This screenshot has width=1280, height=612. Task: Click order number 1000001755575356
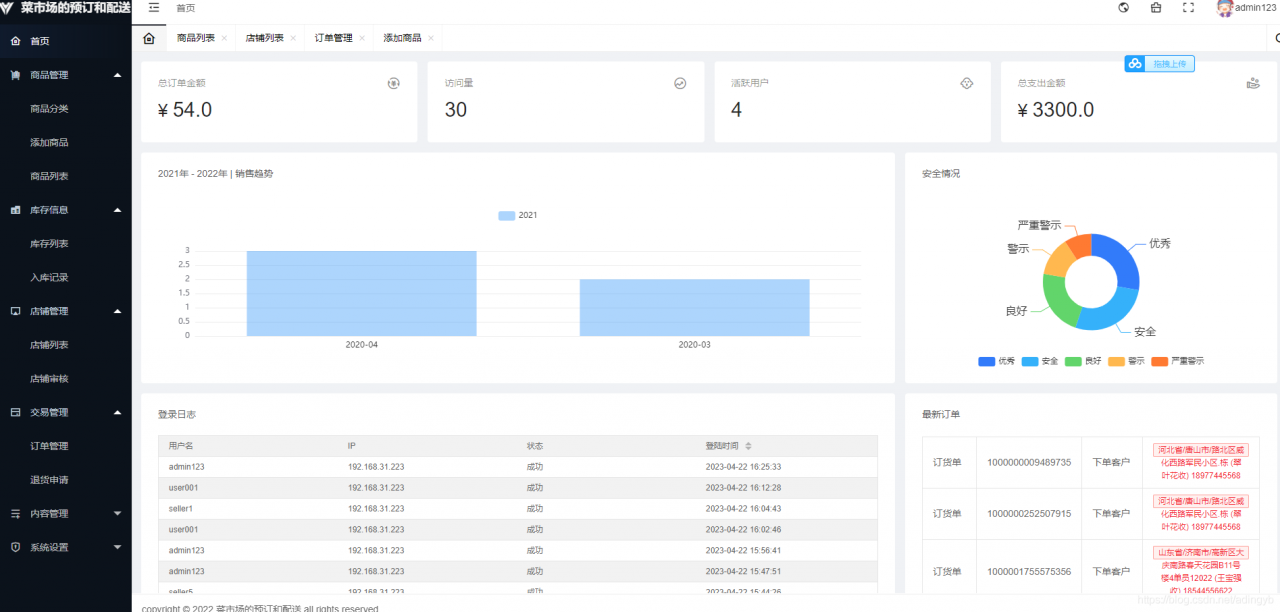click(x=1029, y=572)
